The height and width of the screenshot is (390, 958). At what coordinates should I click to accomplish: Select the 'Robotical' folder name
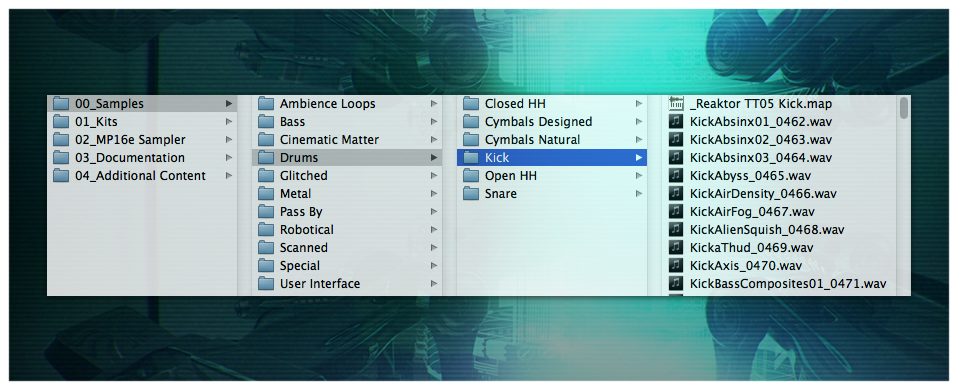click(307, 230)
